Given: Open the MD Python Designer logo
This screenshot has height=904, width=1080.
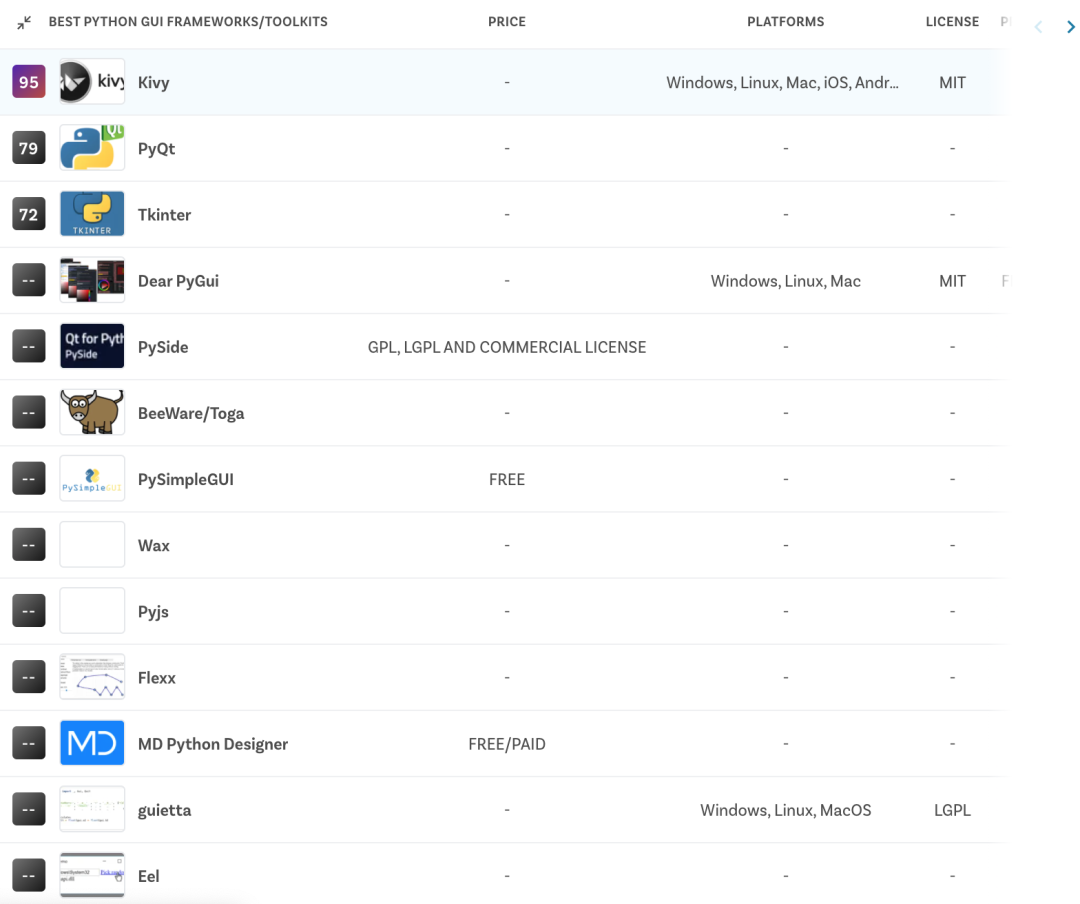Looking at the screenshot, I should 92,743.
